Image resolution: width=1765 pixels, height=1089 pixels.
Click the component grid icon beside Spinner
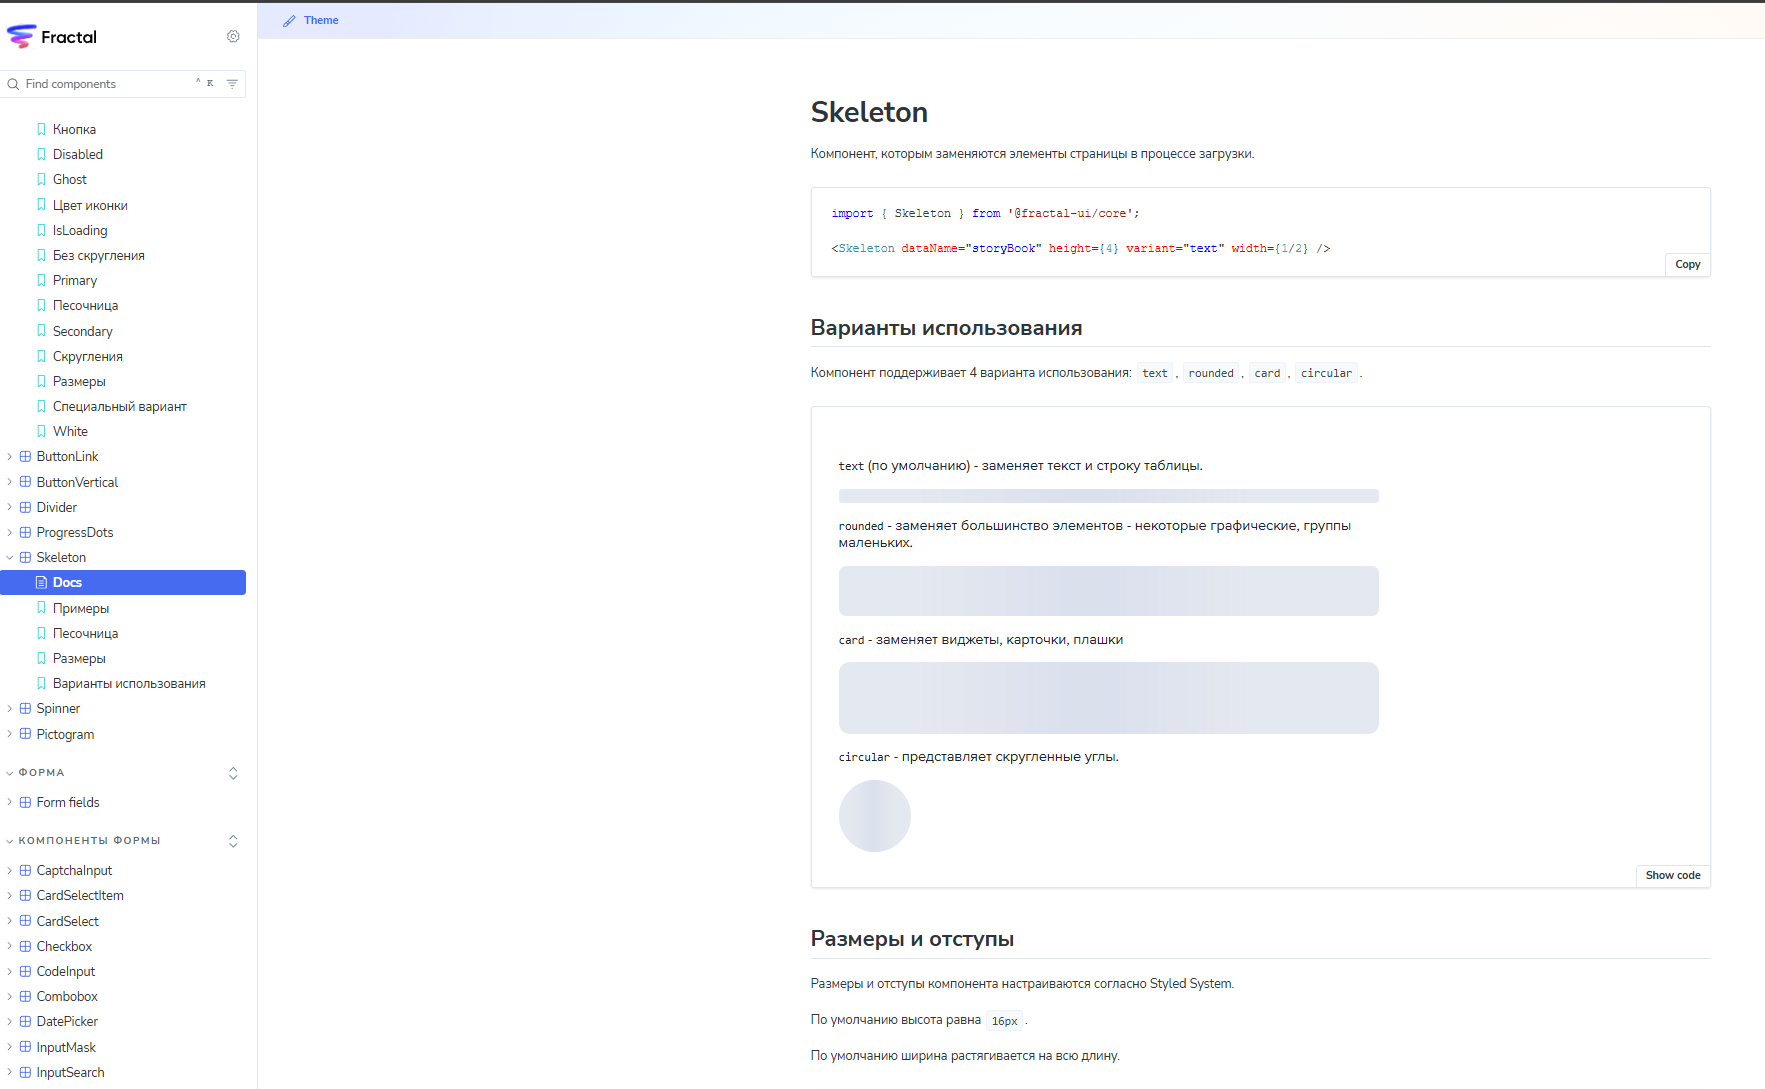(x=26, y=708)
